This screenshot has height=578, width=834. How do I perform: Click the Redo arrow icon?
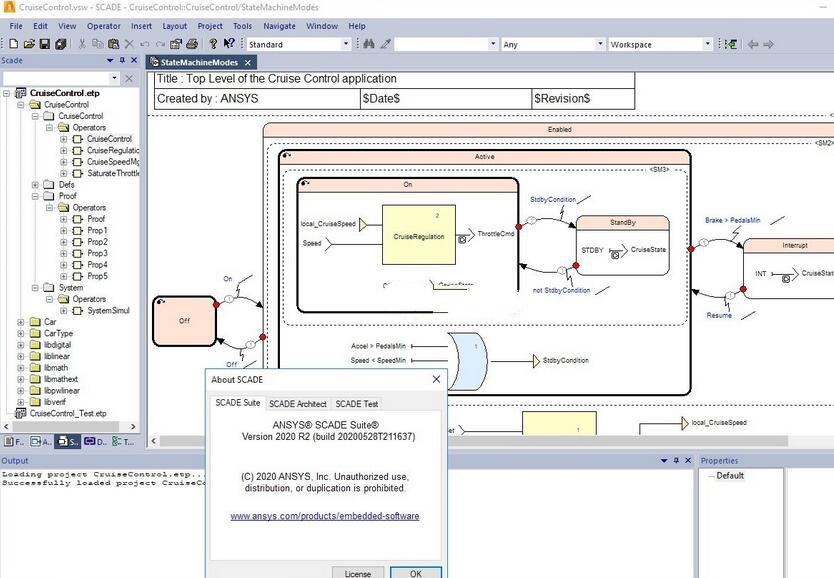point(160,44)
